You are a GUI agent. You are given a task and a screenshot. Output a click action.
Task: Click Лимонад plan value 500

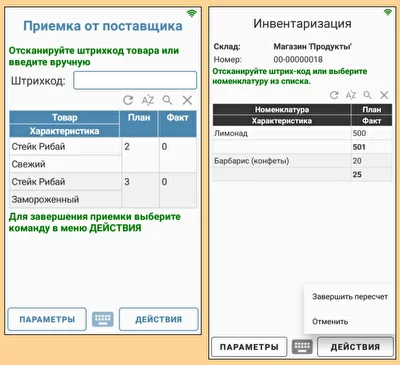pos(359,133)
